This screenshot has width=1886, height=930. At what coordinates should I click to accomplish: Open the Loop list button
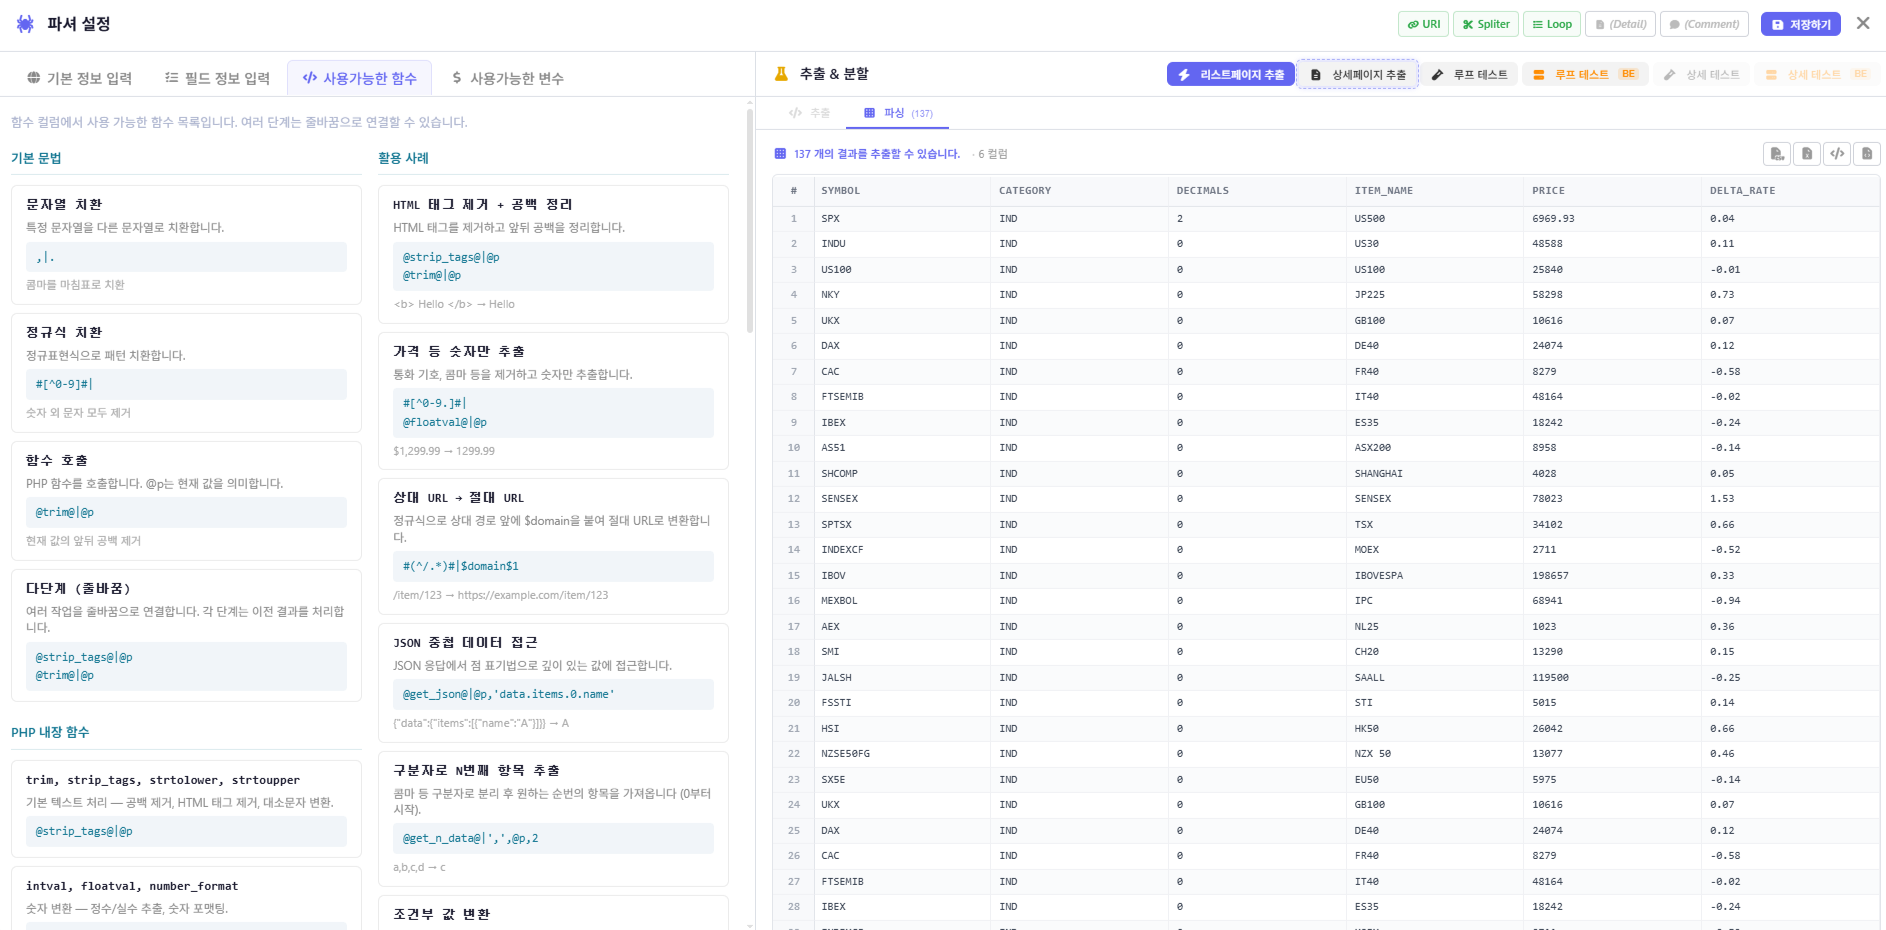click(x=1551, y=24)
